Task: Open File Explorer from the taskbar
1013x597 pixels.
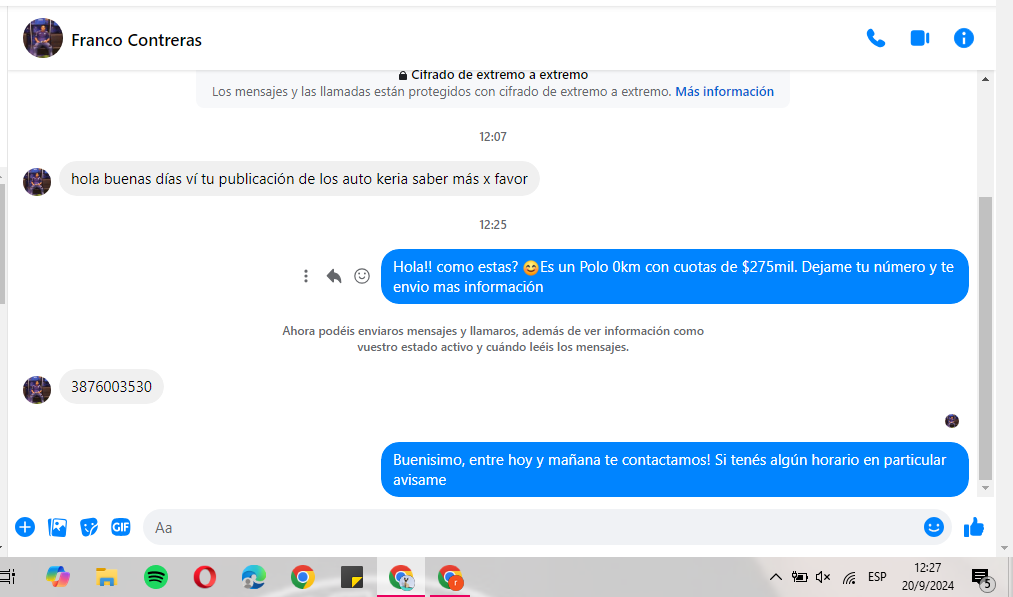Action: point(107,577)
